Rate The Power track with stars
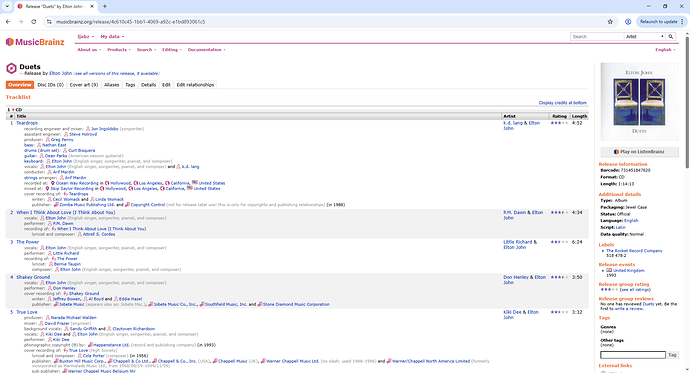Viewport: 690px width, 373px height. pos(559,242)
